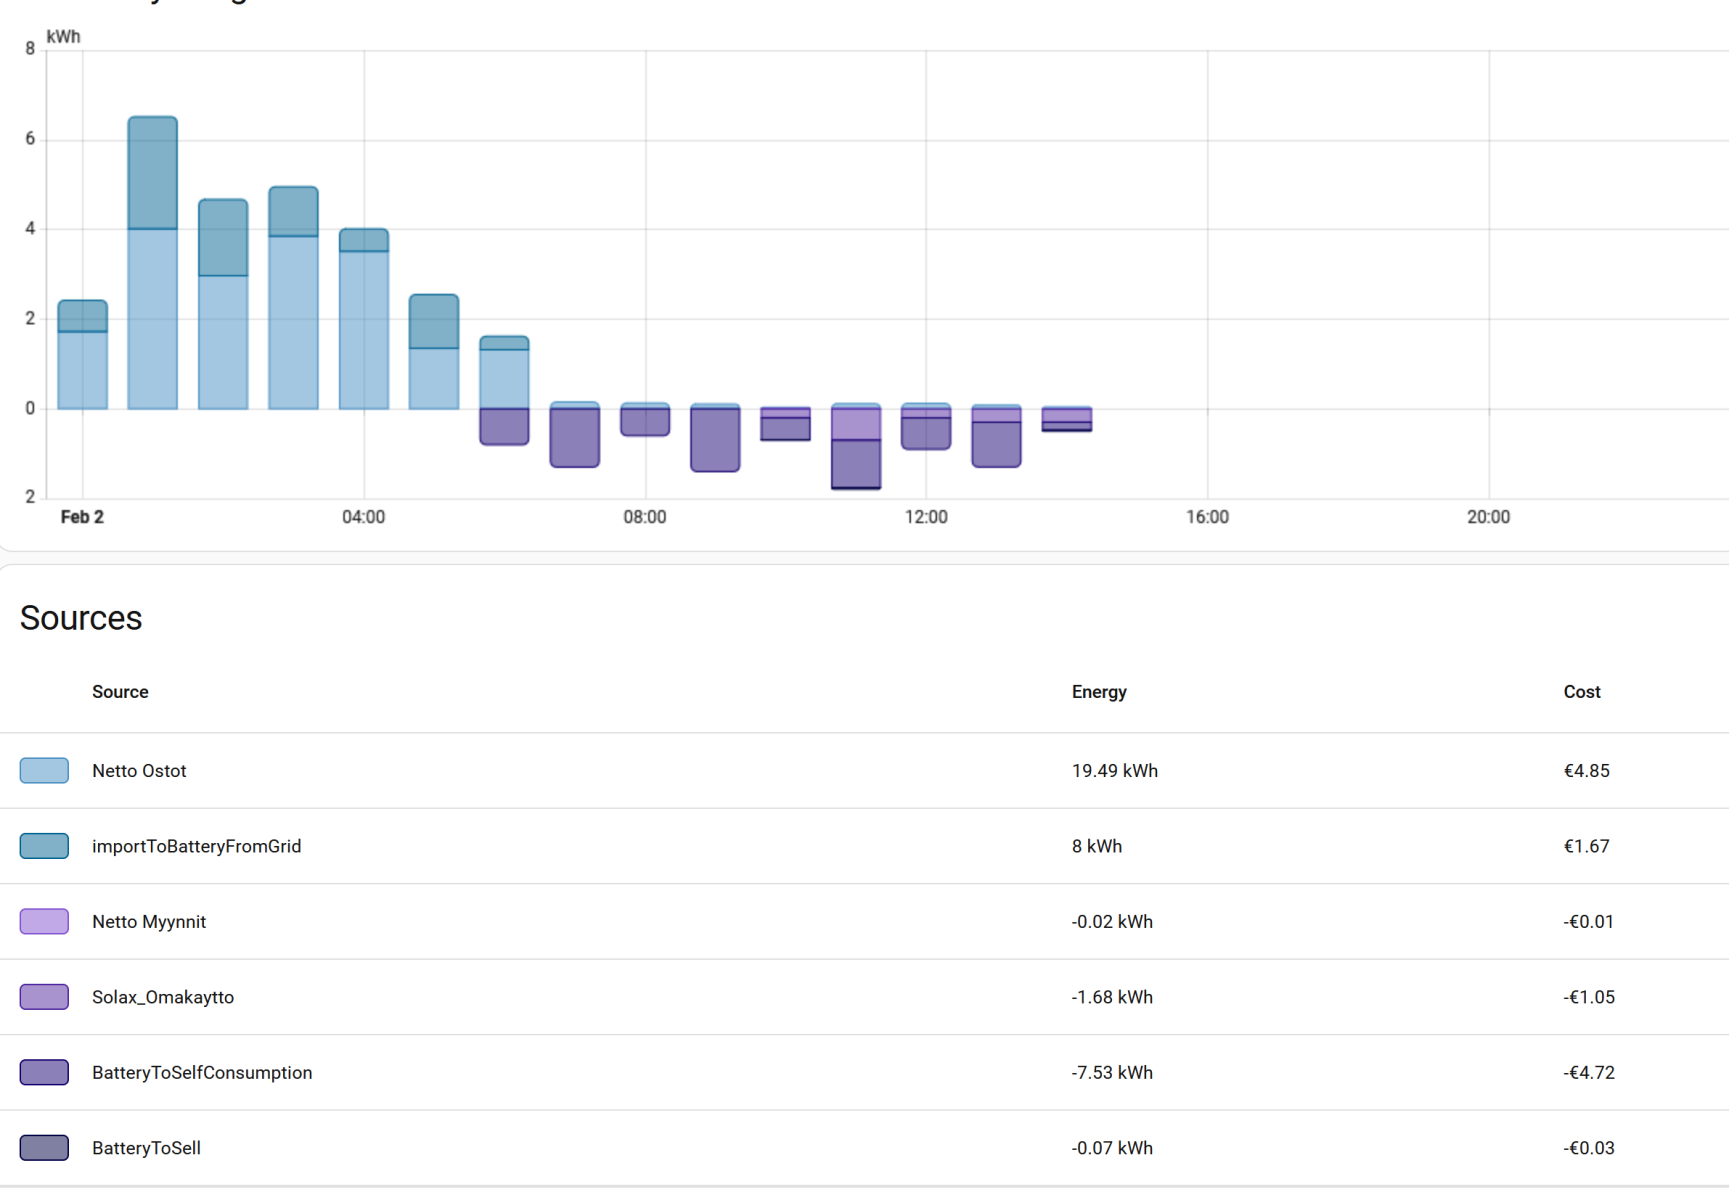Click the Netto Myynnit lilac swatch

(44, 921)
